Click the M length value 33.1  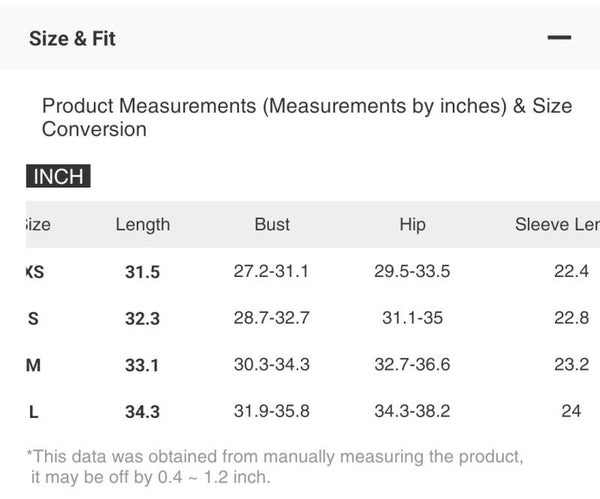[142, 365]
